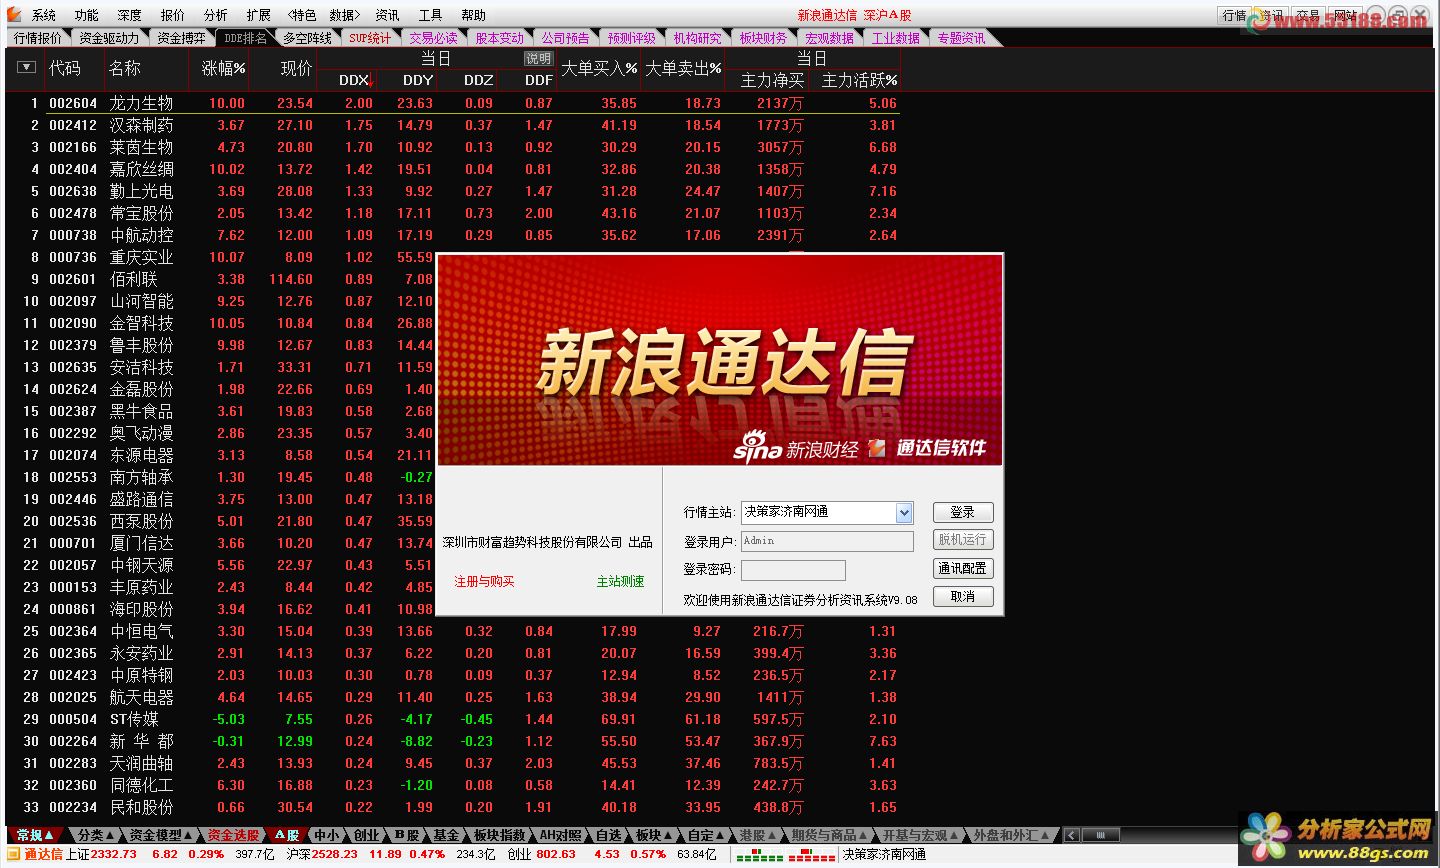Screen dimensions: 1440x868
Task: Switch to the 板块财务 tab
Action: click(763, 38)
